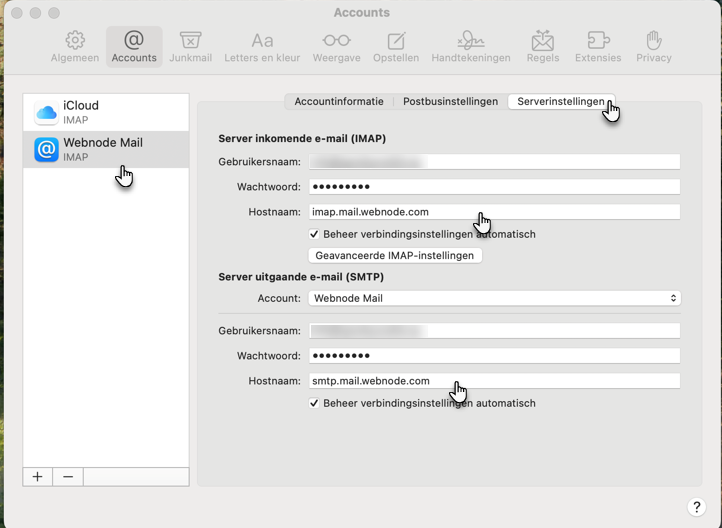The width and height of the screenshot is (722, 528).
Task: Open the Algemeen gear preferences pane
Action: tap(75, 46)
